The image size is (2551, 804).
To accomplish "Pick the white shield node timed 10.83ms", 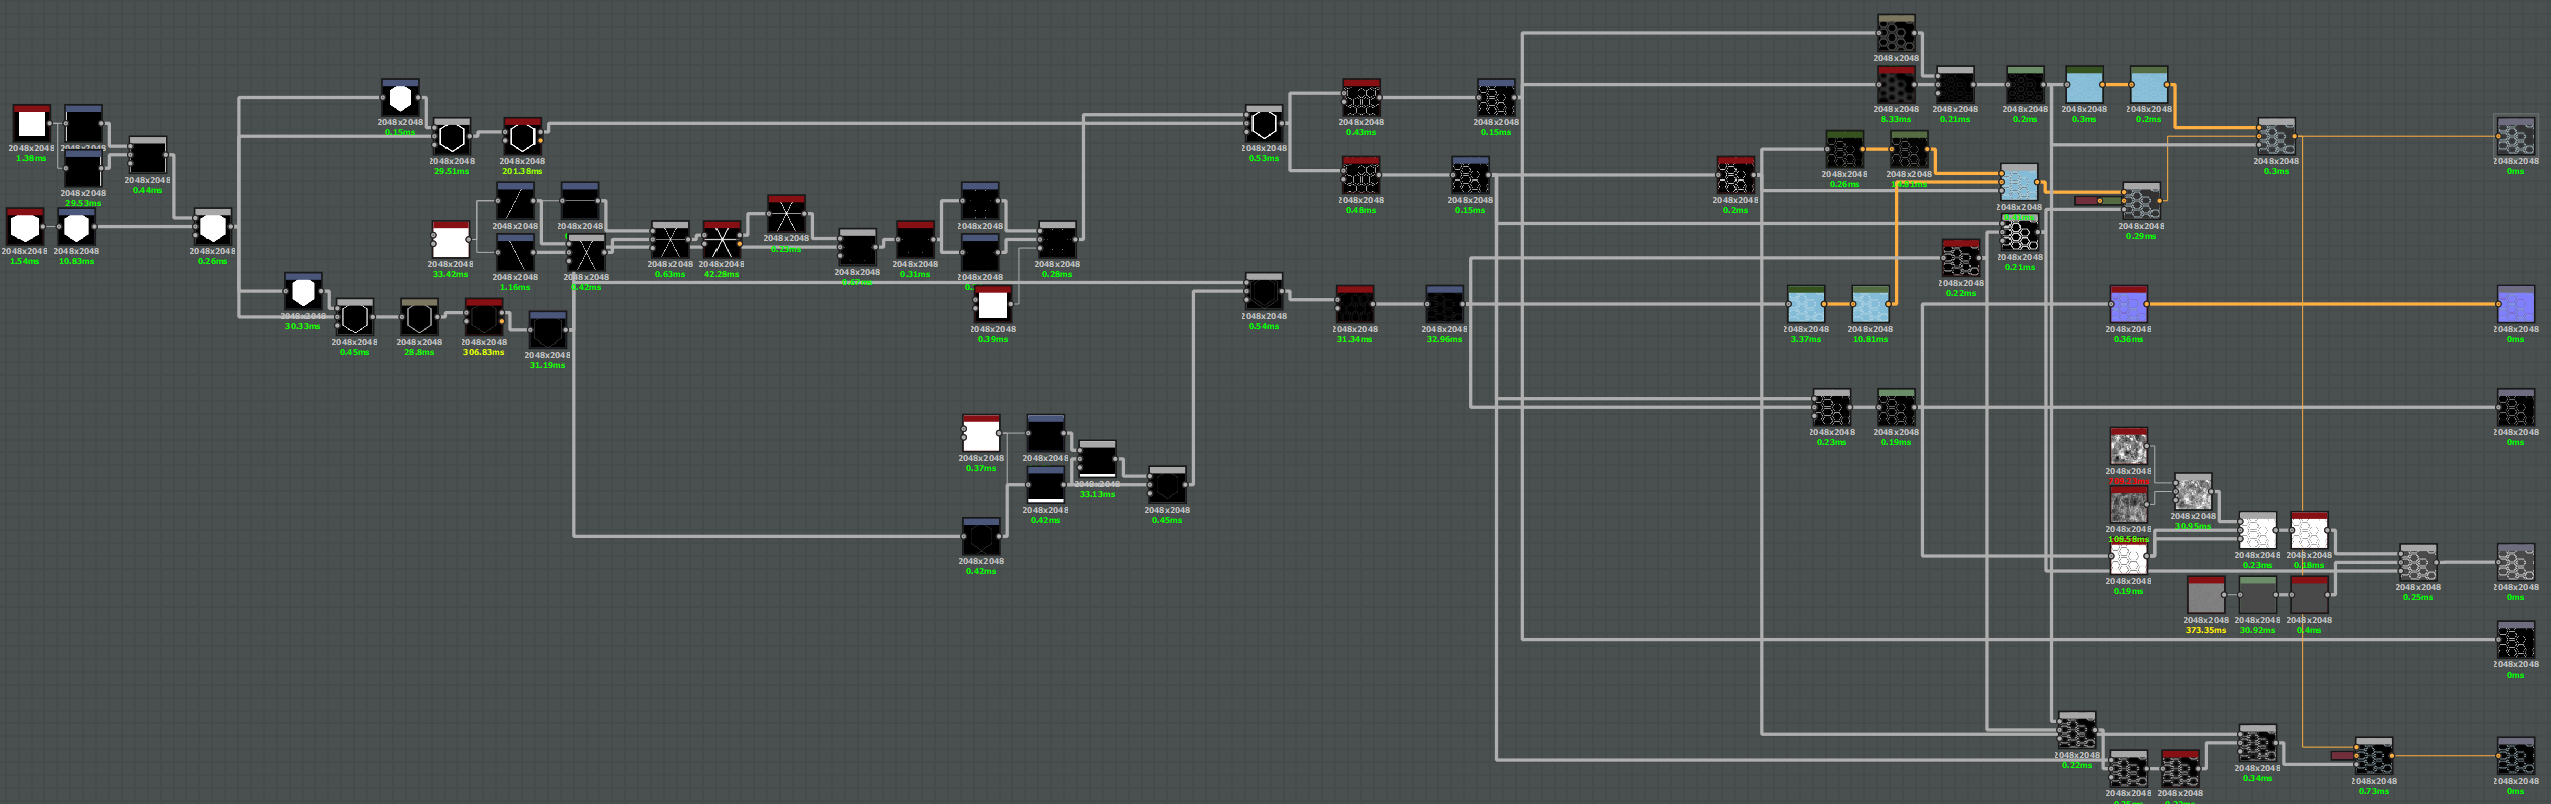I will coord(76,228).
